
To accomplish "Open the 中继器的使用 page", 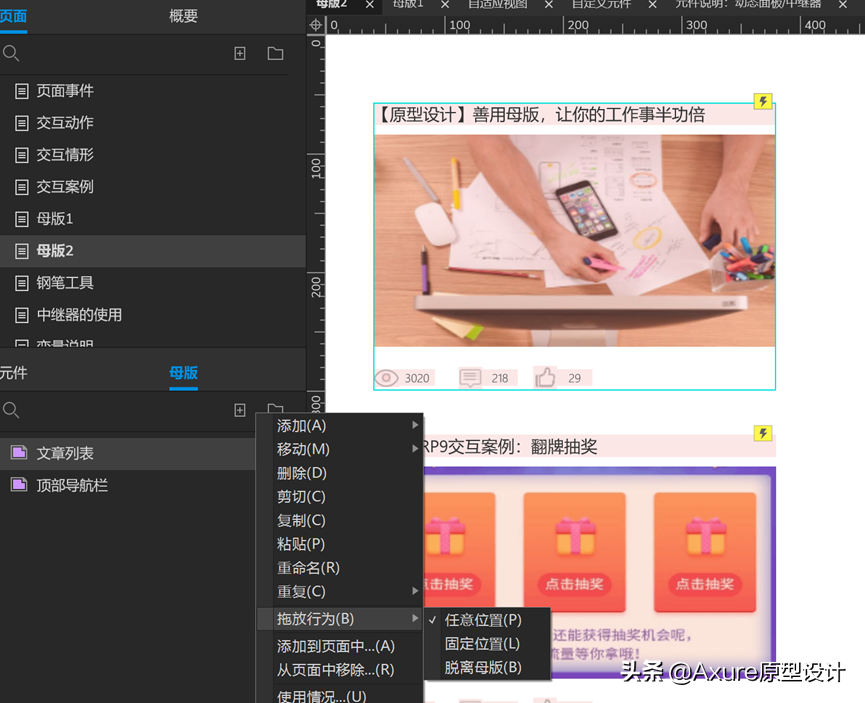I will (153, 316).
